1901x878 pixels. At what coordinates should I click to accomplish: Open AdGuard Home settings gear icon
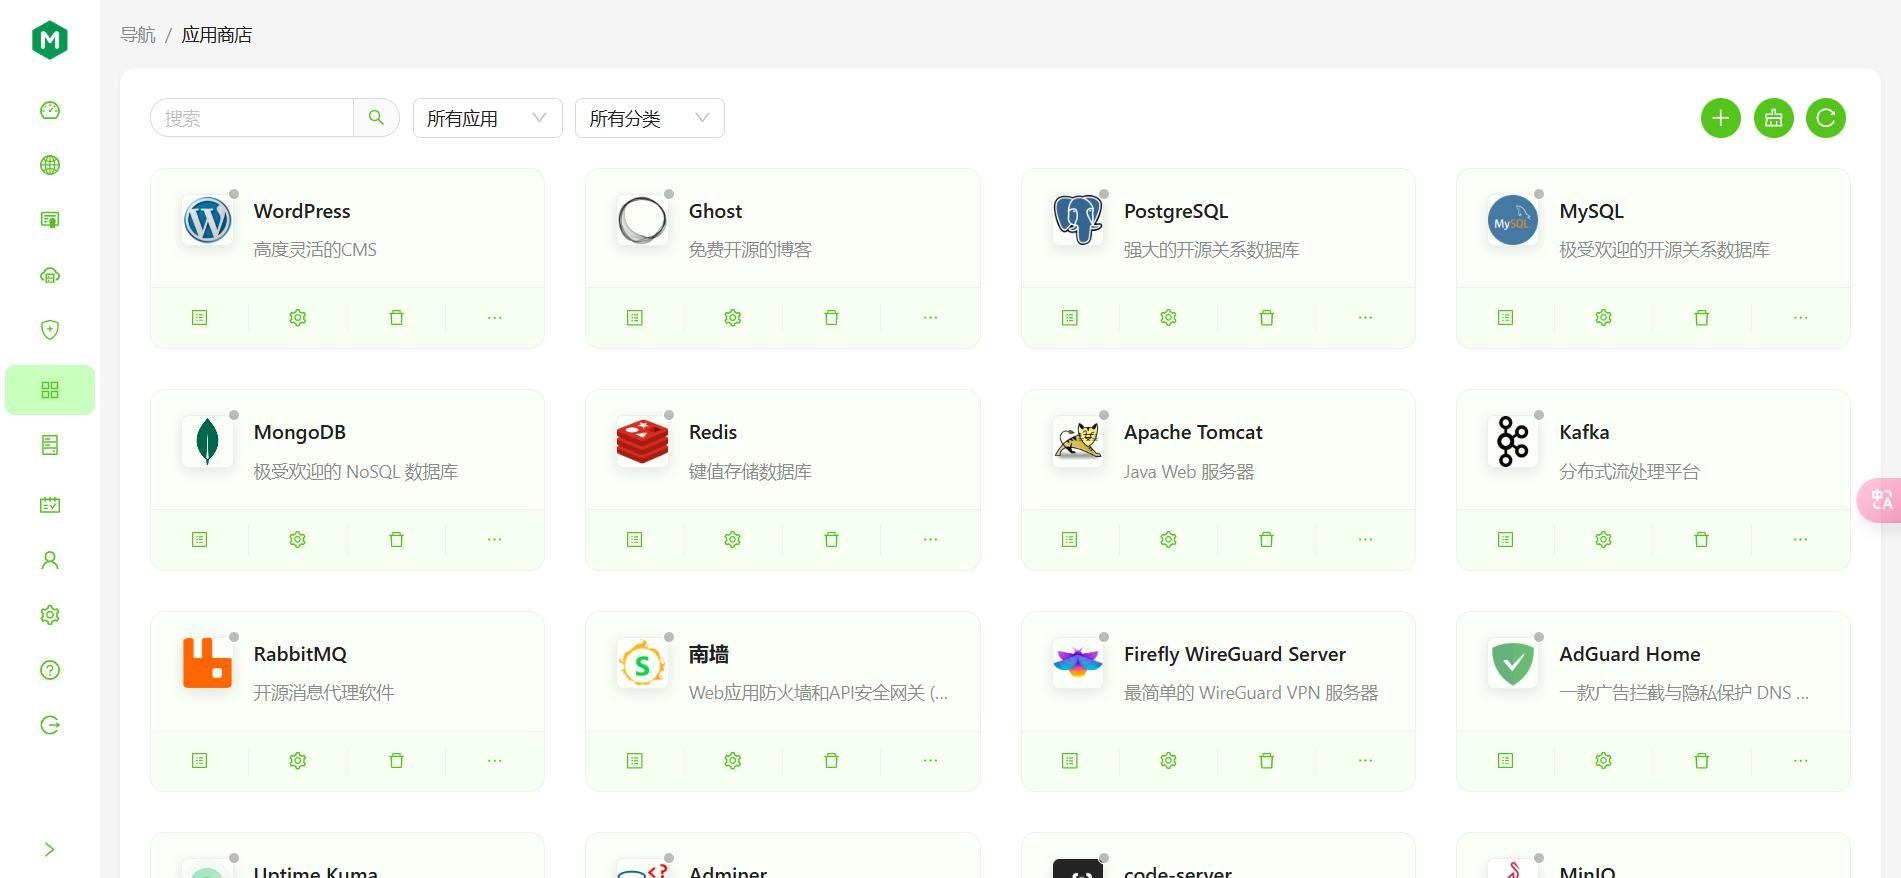(x=1604, y=761)
